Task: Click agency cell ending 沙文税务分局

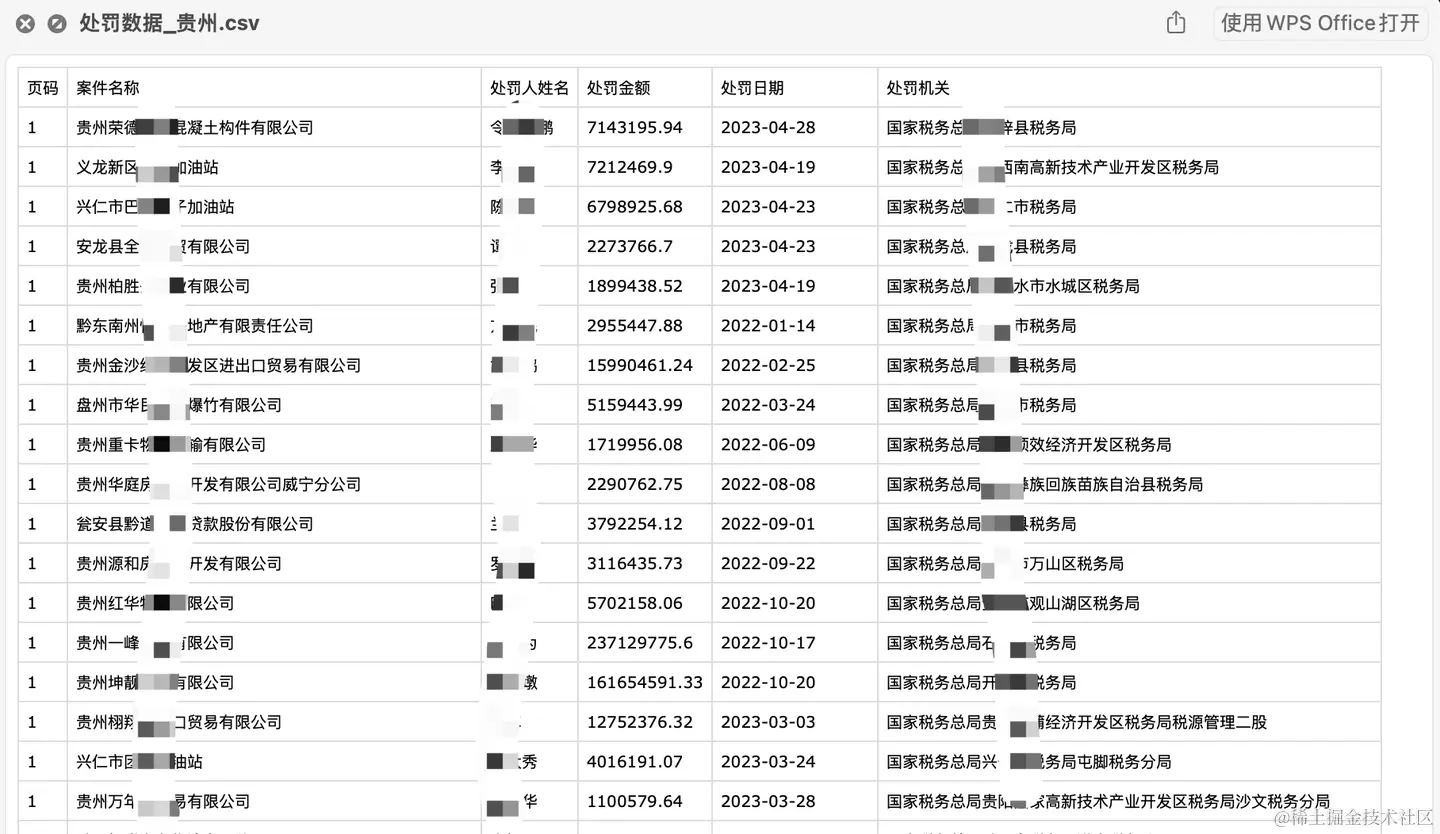Action: point(1129,801)
